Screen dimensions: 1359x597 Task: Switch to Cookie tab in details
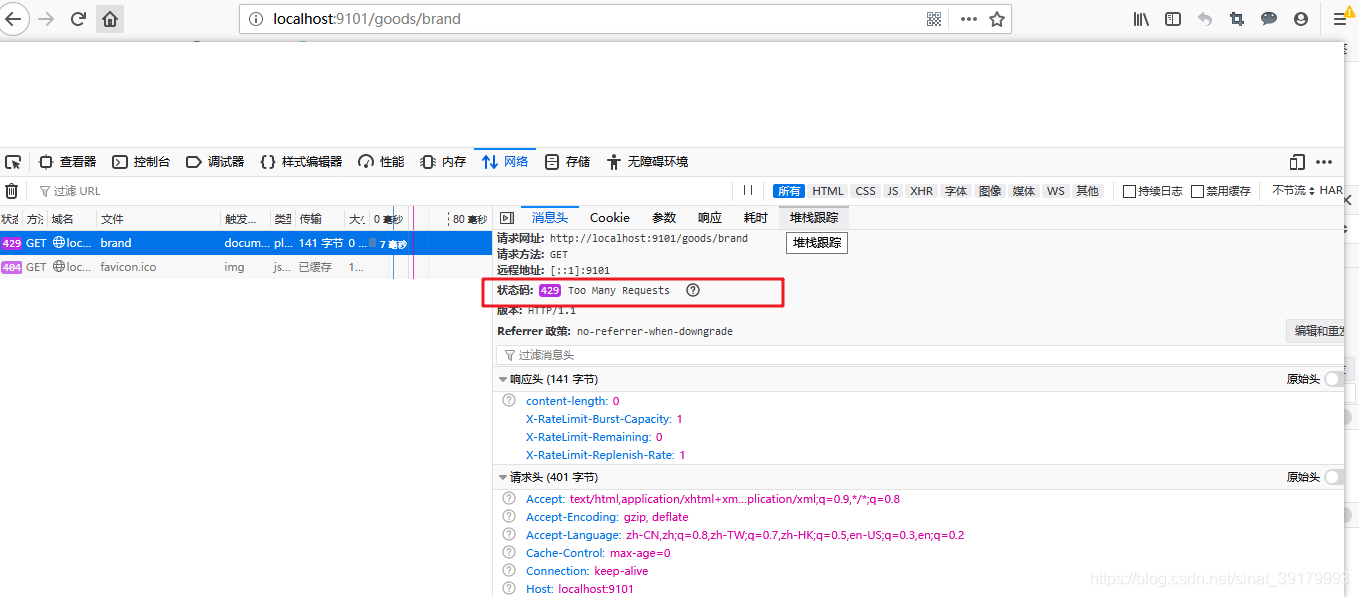(610, 218)
